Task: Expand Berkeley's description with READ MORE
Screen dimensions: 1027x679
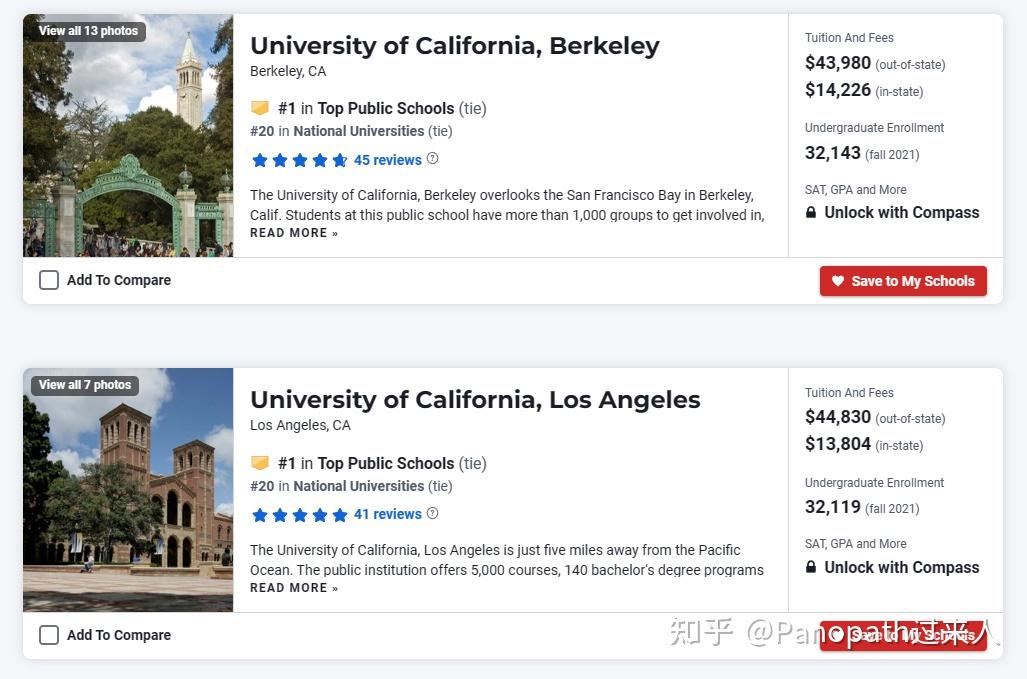Action: [293, 232]
